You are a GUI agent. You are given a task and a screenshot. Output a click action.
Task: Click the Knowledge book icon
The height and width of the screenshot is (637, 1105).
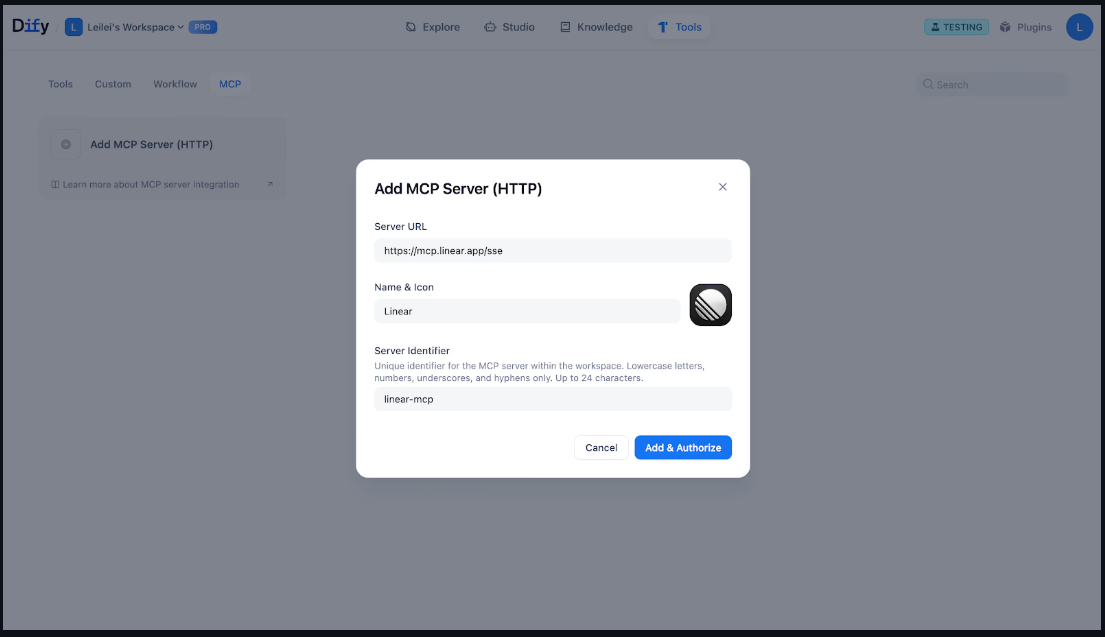(x=565, y=27)
